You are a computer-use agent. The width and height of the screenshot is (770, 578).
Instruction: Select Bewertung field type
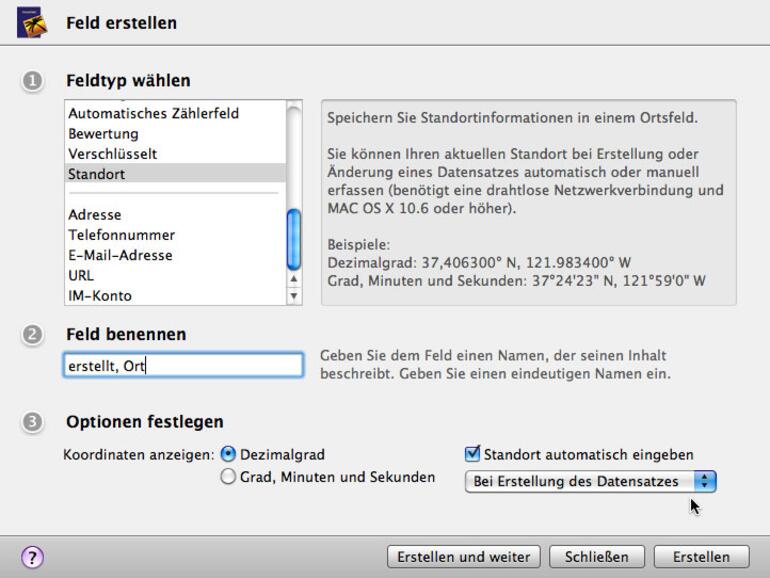click(x=175, y=134)
